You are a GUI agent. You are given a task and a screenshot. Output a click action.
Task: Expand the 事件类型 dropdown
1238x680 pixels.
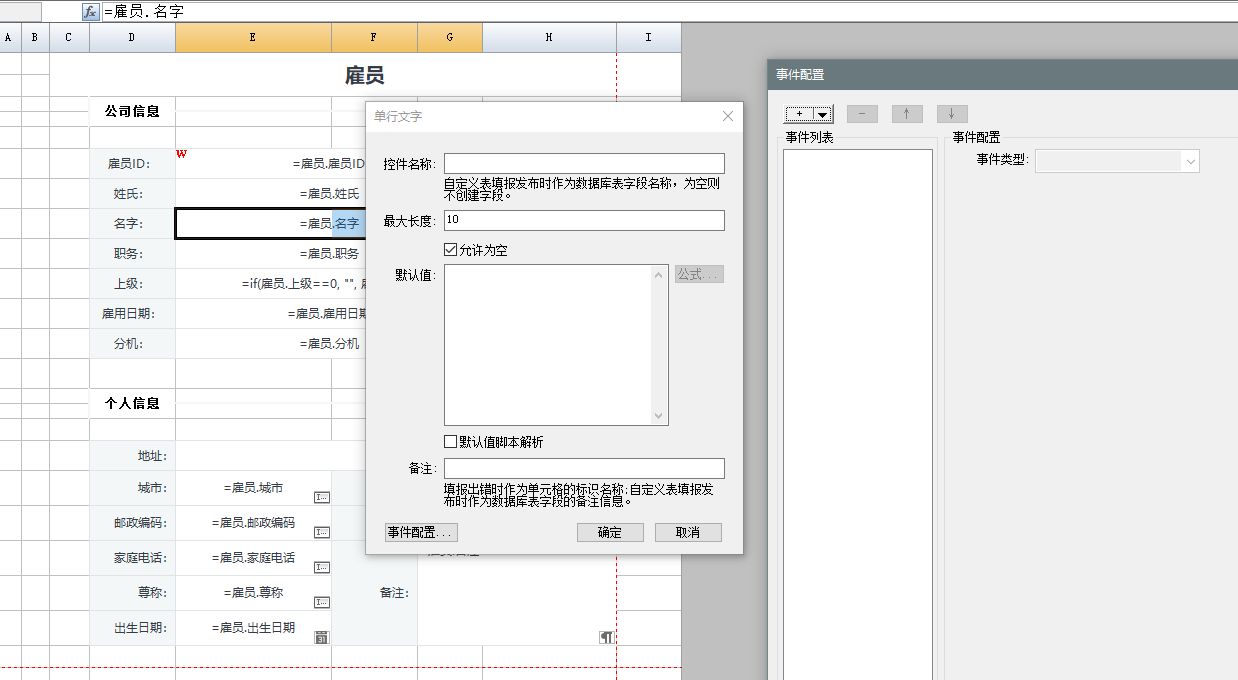click(x=1190, y=161)
